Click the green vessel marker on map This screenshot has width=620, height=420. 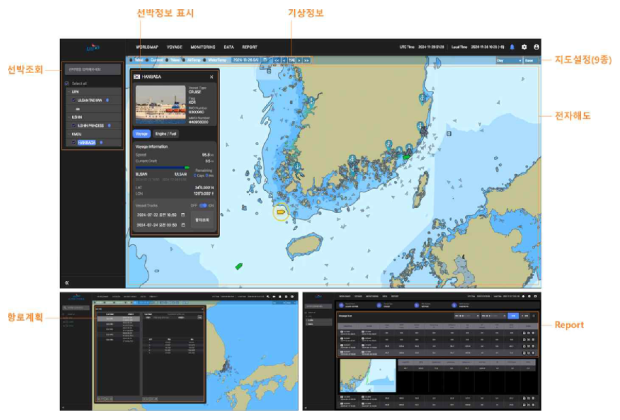[239, 266]
